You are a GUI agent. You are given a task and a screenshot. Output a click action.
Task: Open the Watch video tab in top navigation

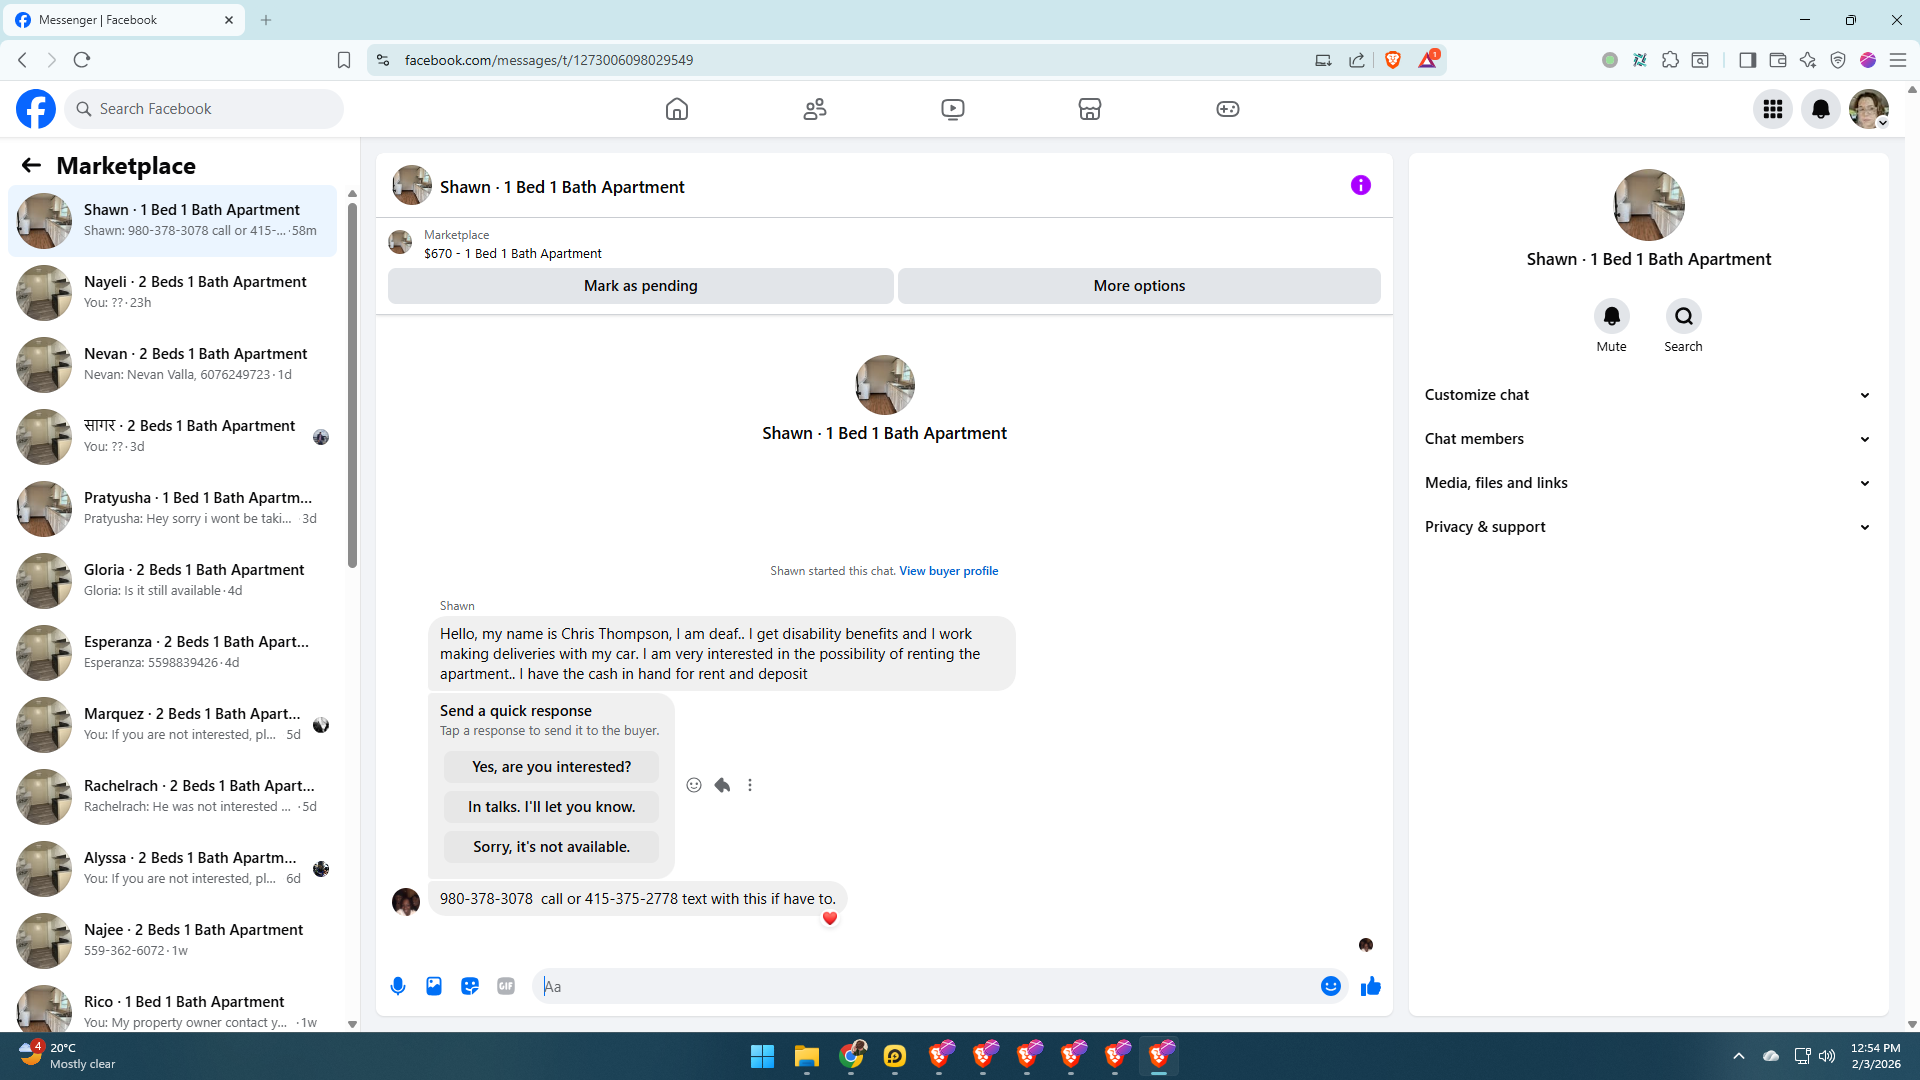(952, 109)
